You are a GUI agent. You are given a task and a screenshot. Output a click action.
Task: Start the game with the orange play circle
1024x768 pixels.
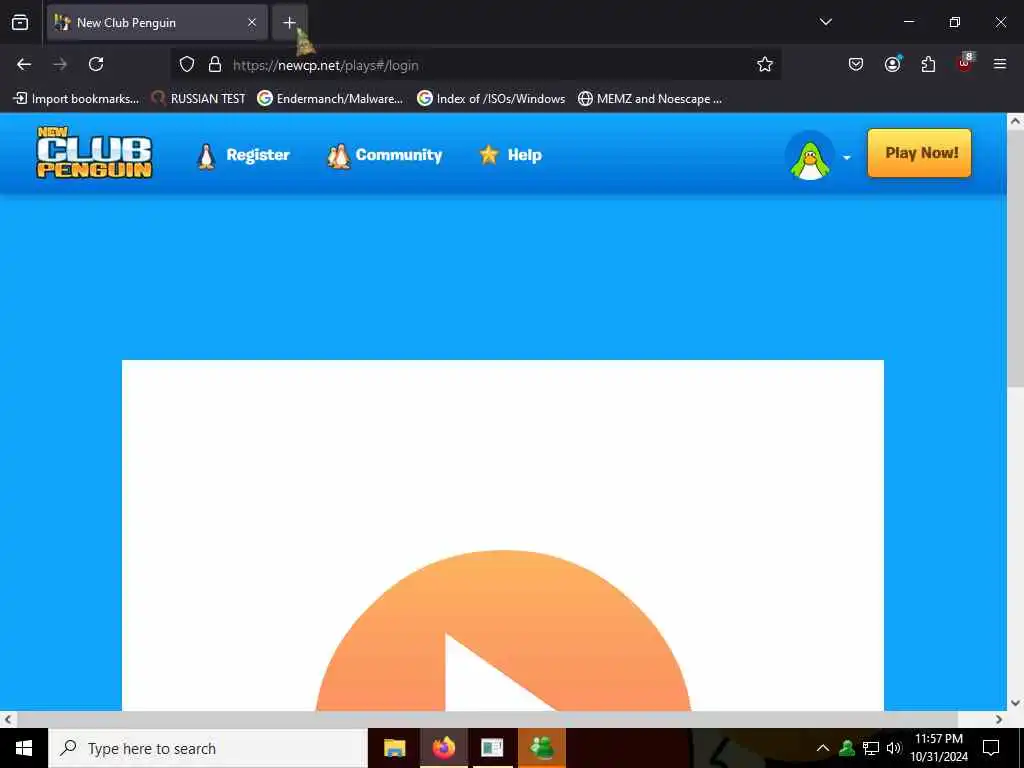pos(503,630)
